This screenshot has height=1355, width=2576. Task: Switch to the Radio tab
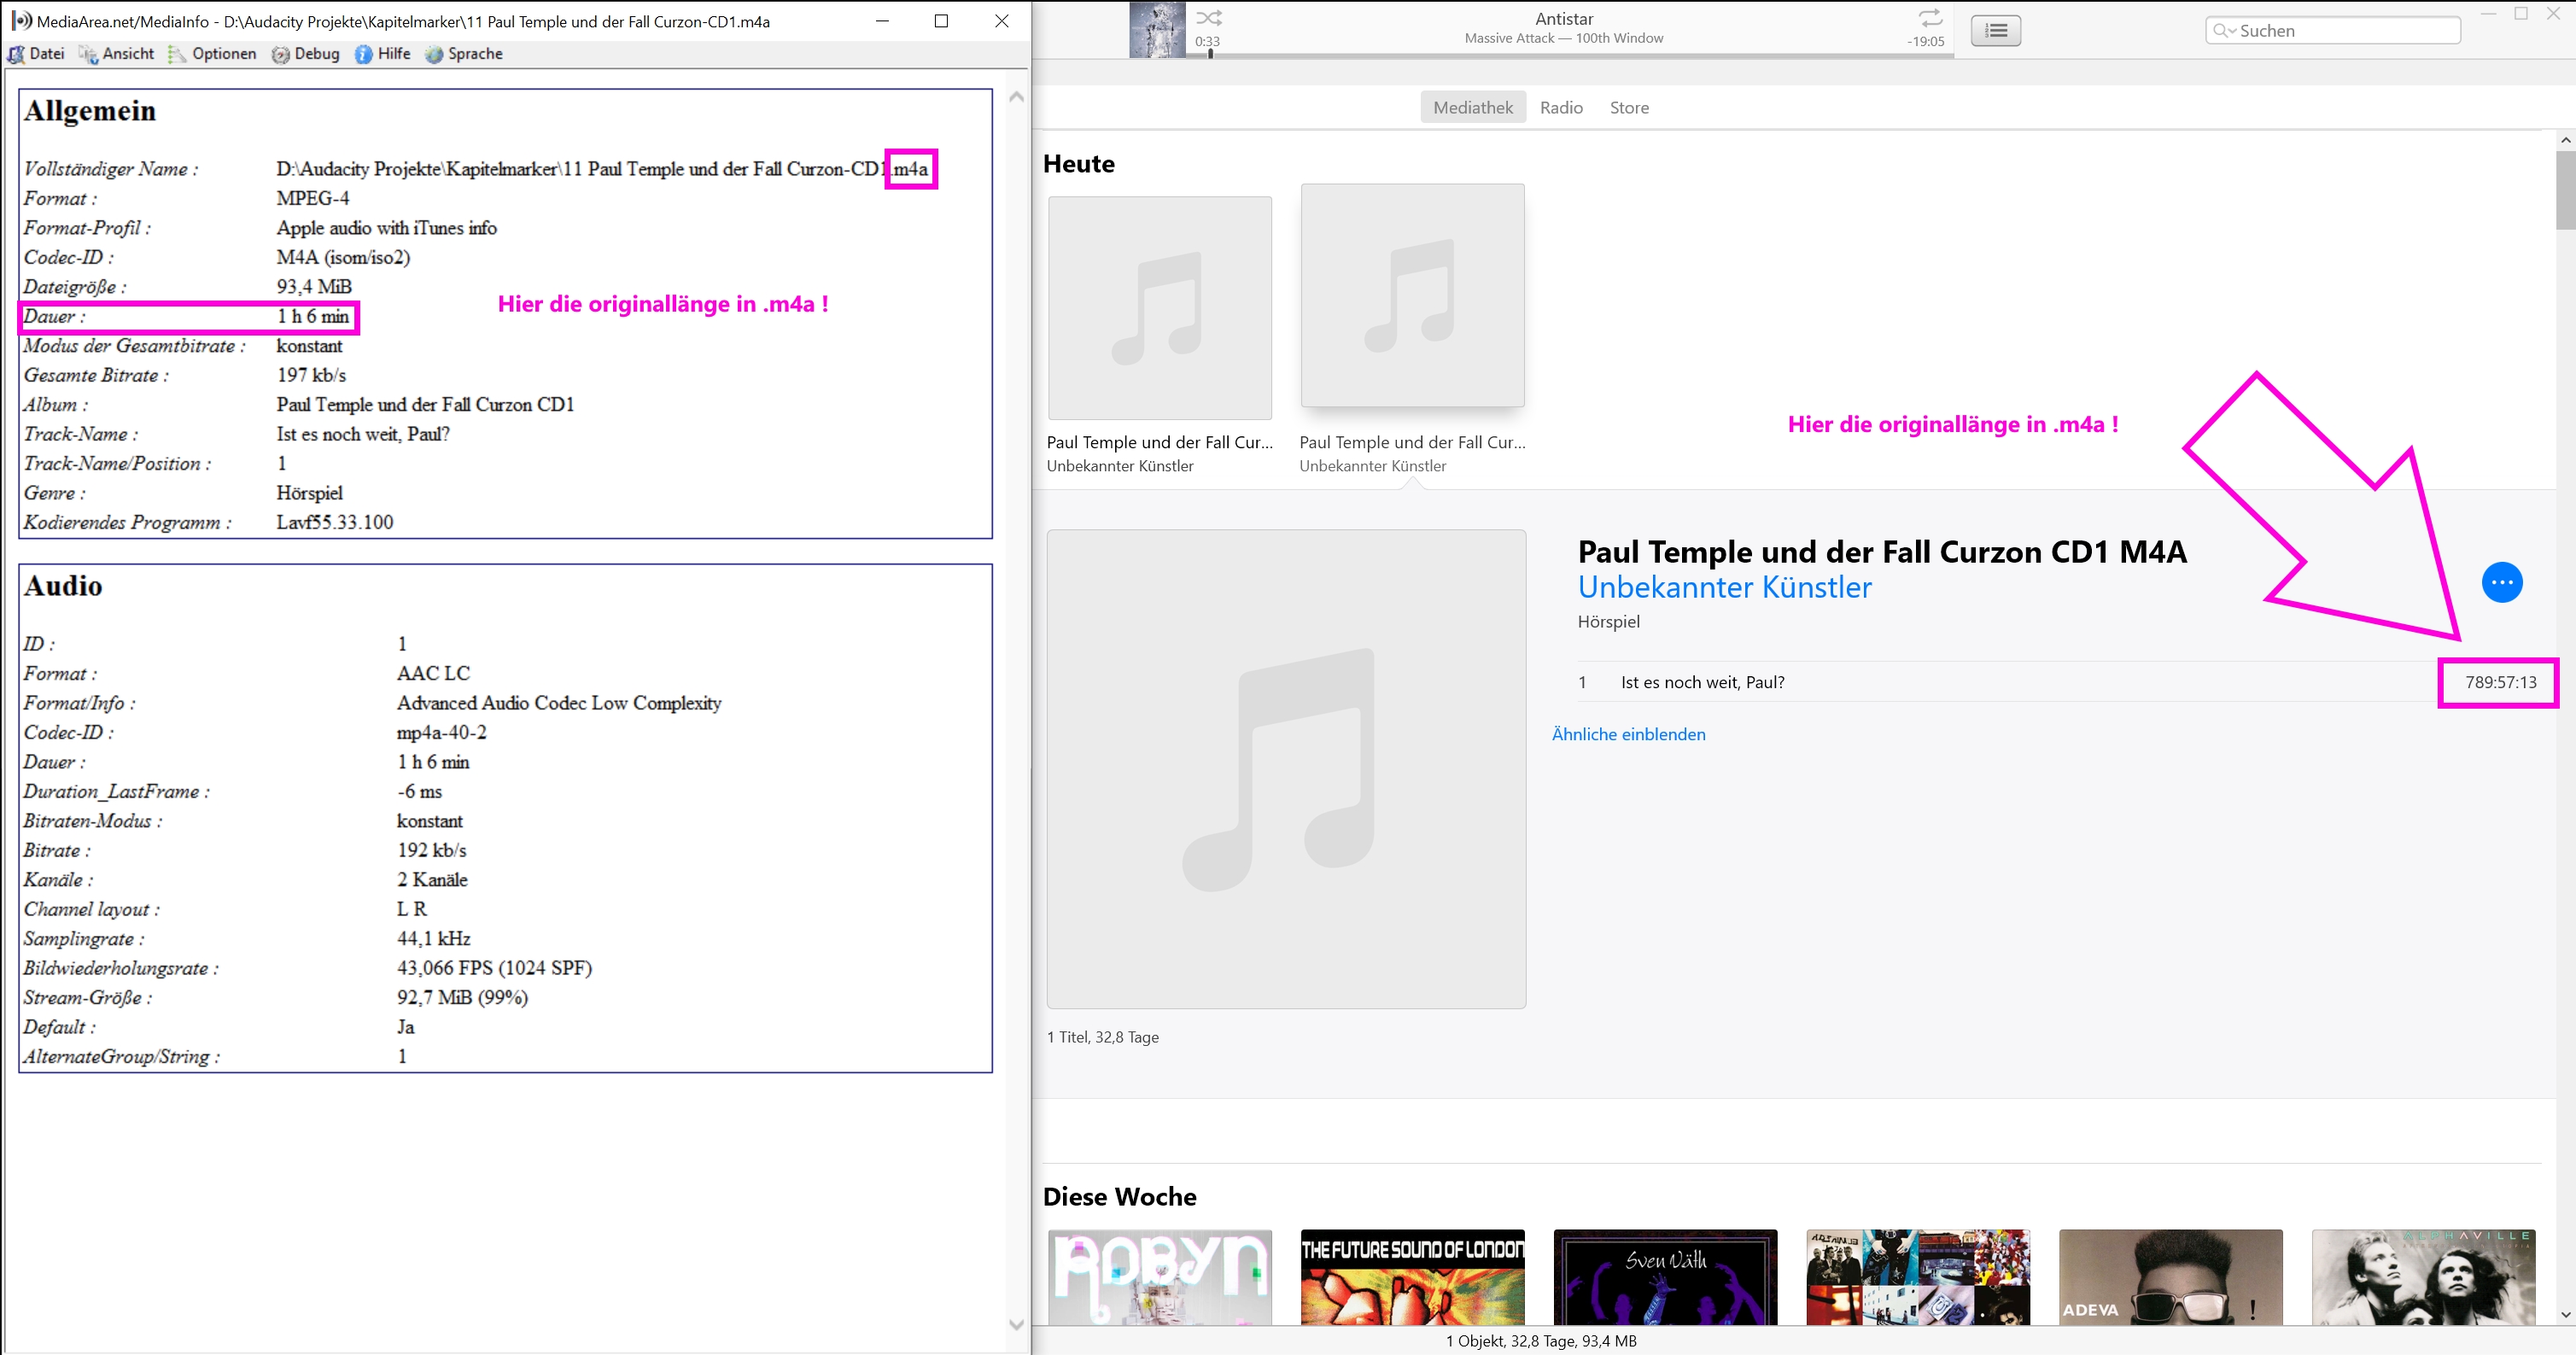(x=1560, y=107)
